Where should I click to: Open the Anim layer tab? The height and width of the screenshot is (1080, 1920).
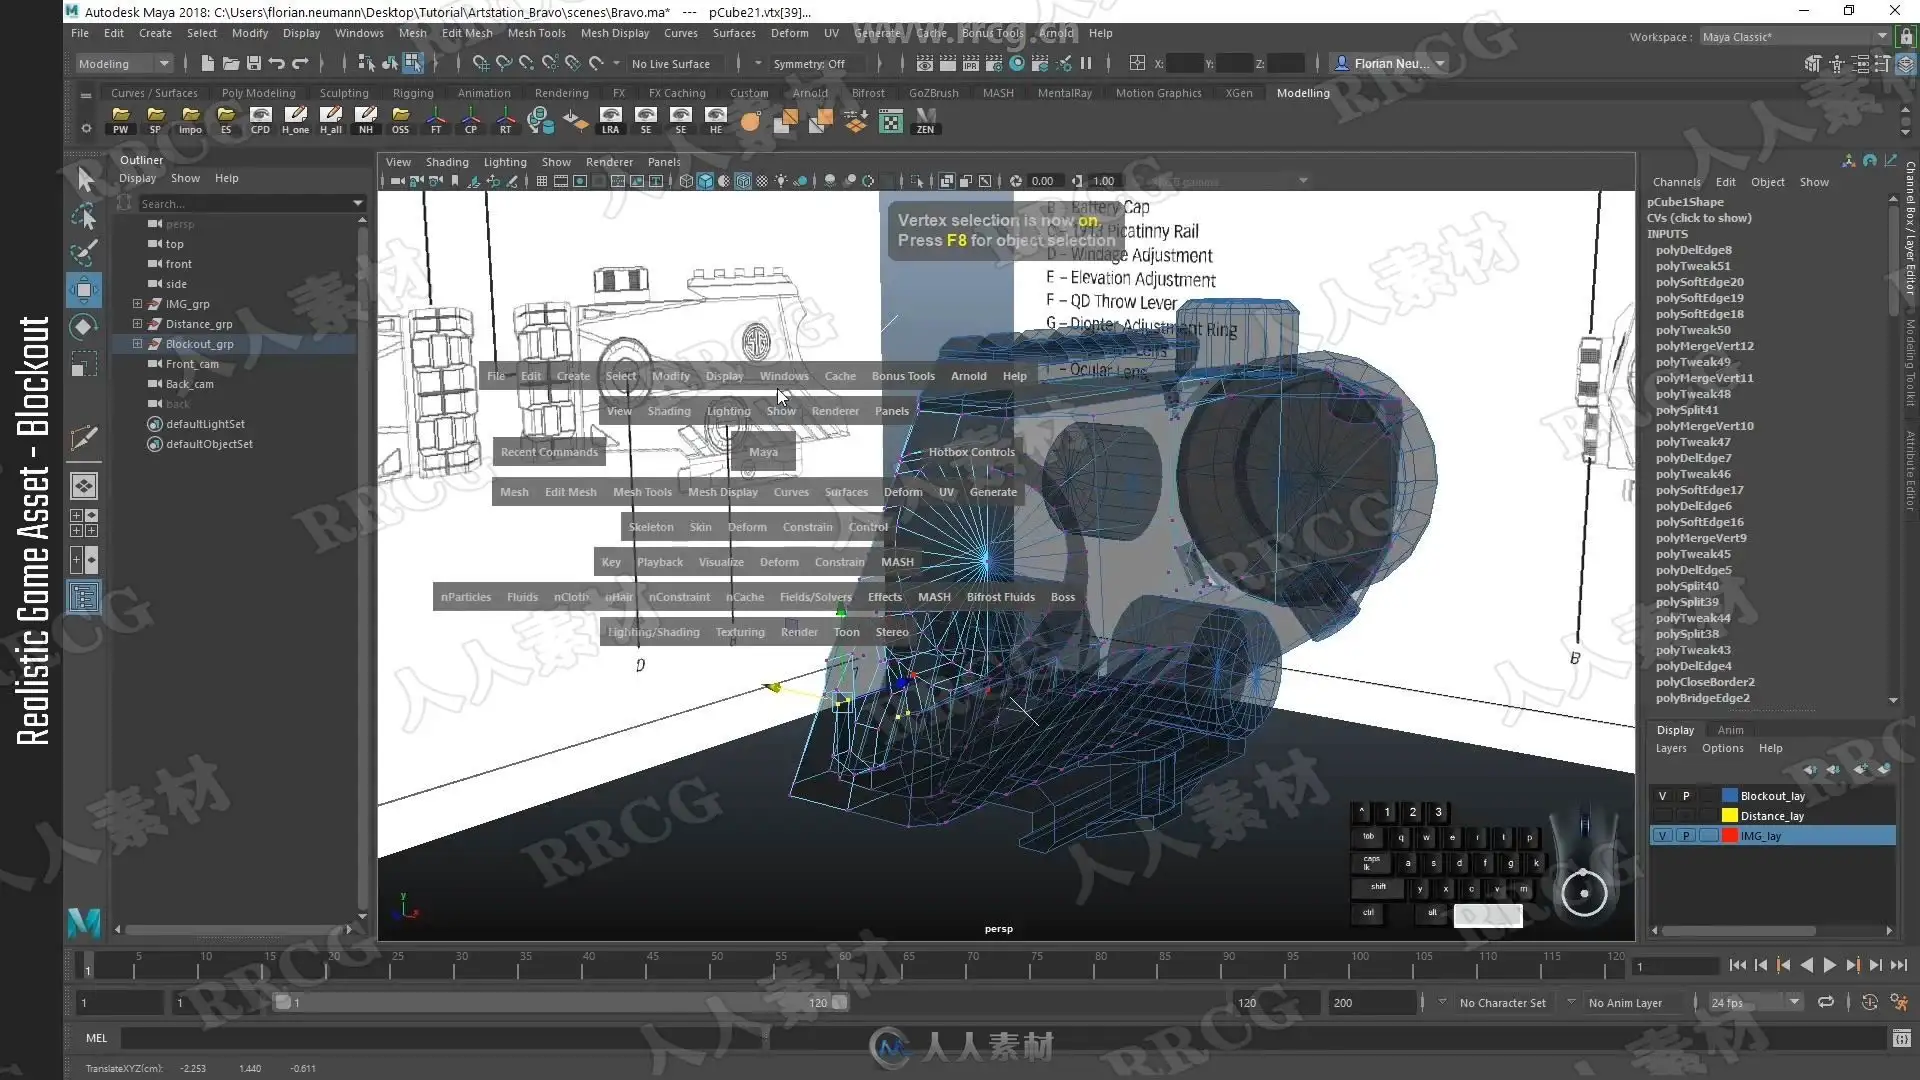pos(1730,730)
